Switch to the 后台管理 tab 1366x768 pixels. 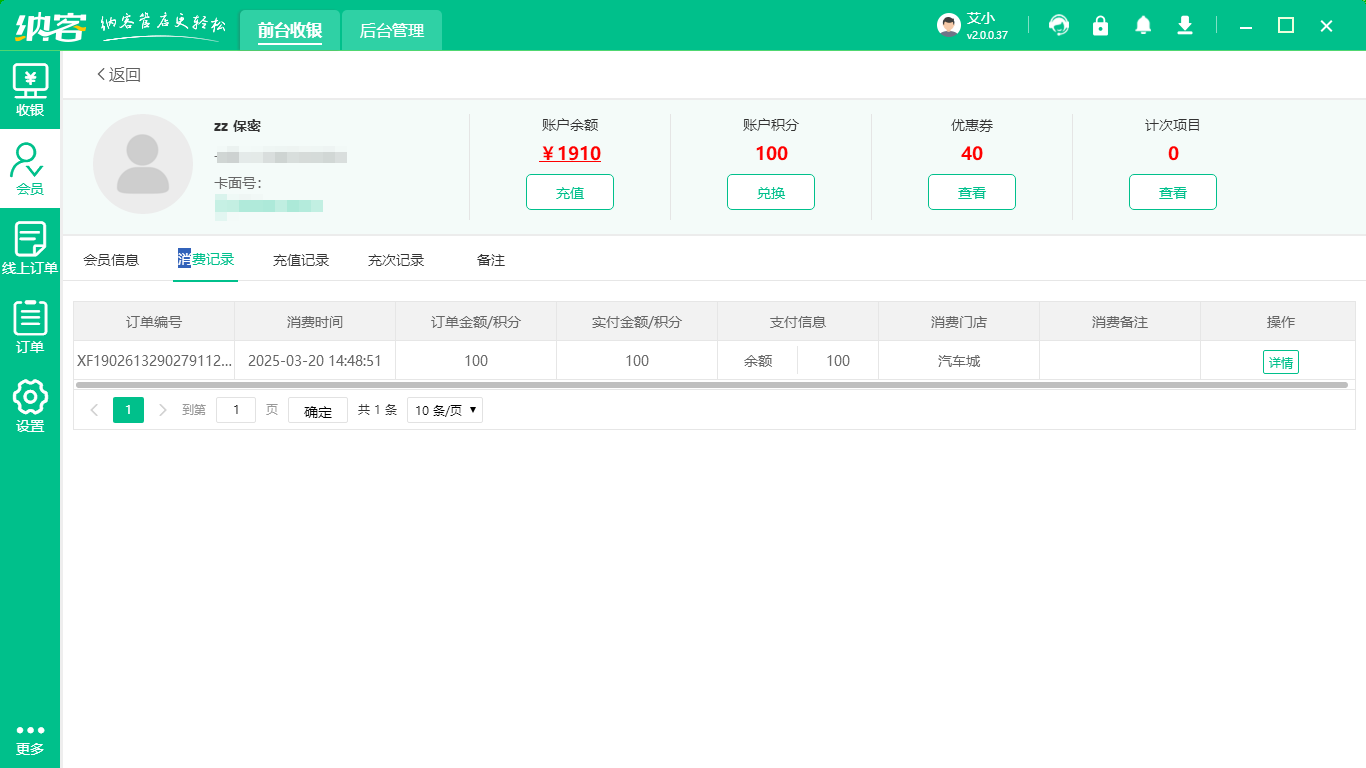point(392,31)
